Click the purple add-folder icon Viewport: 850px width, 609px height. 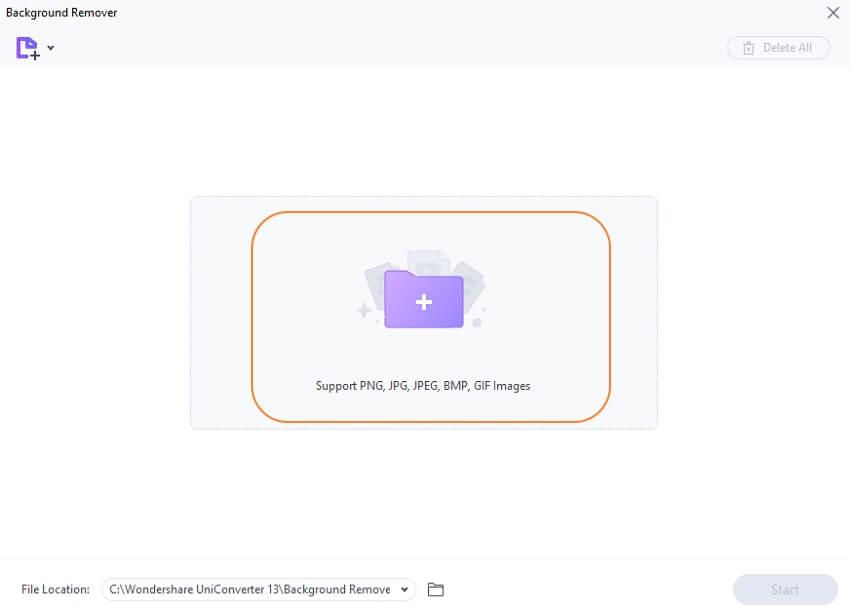(x=423, y=299)
